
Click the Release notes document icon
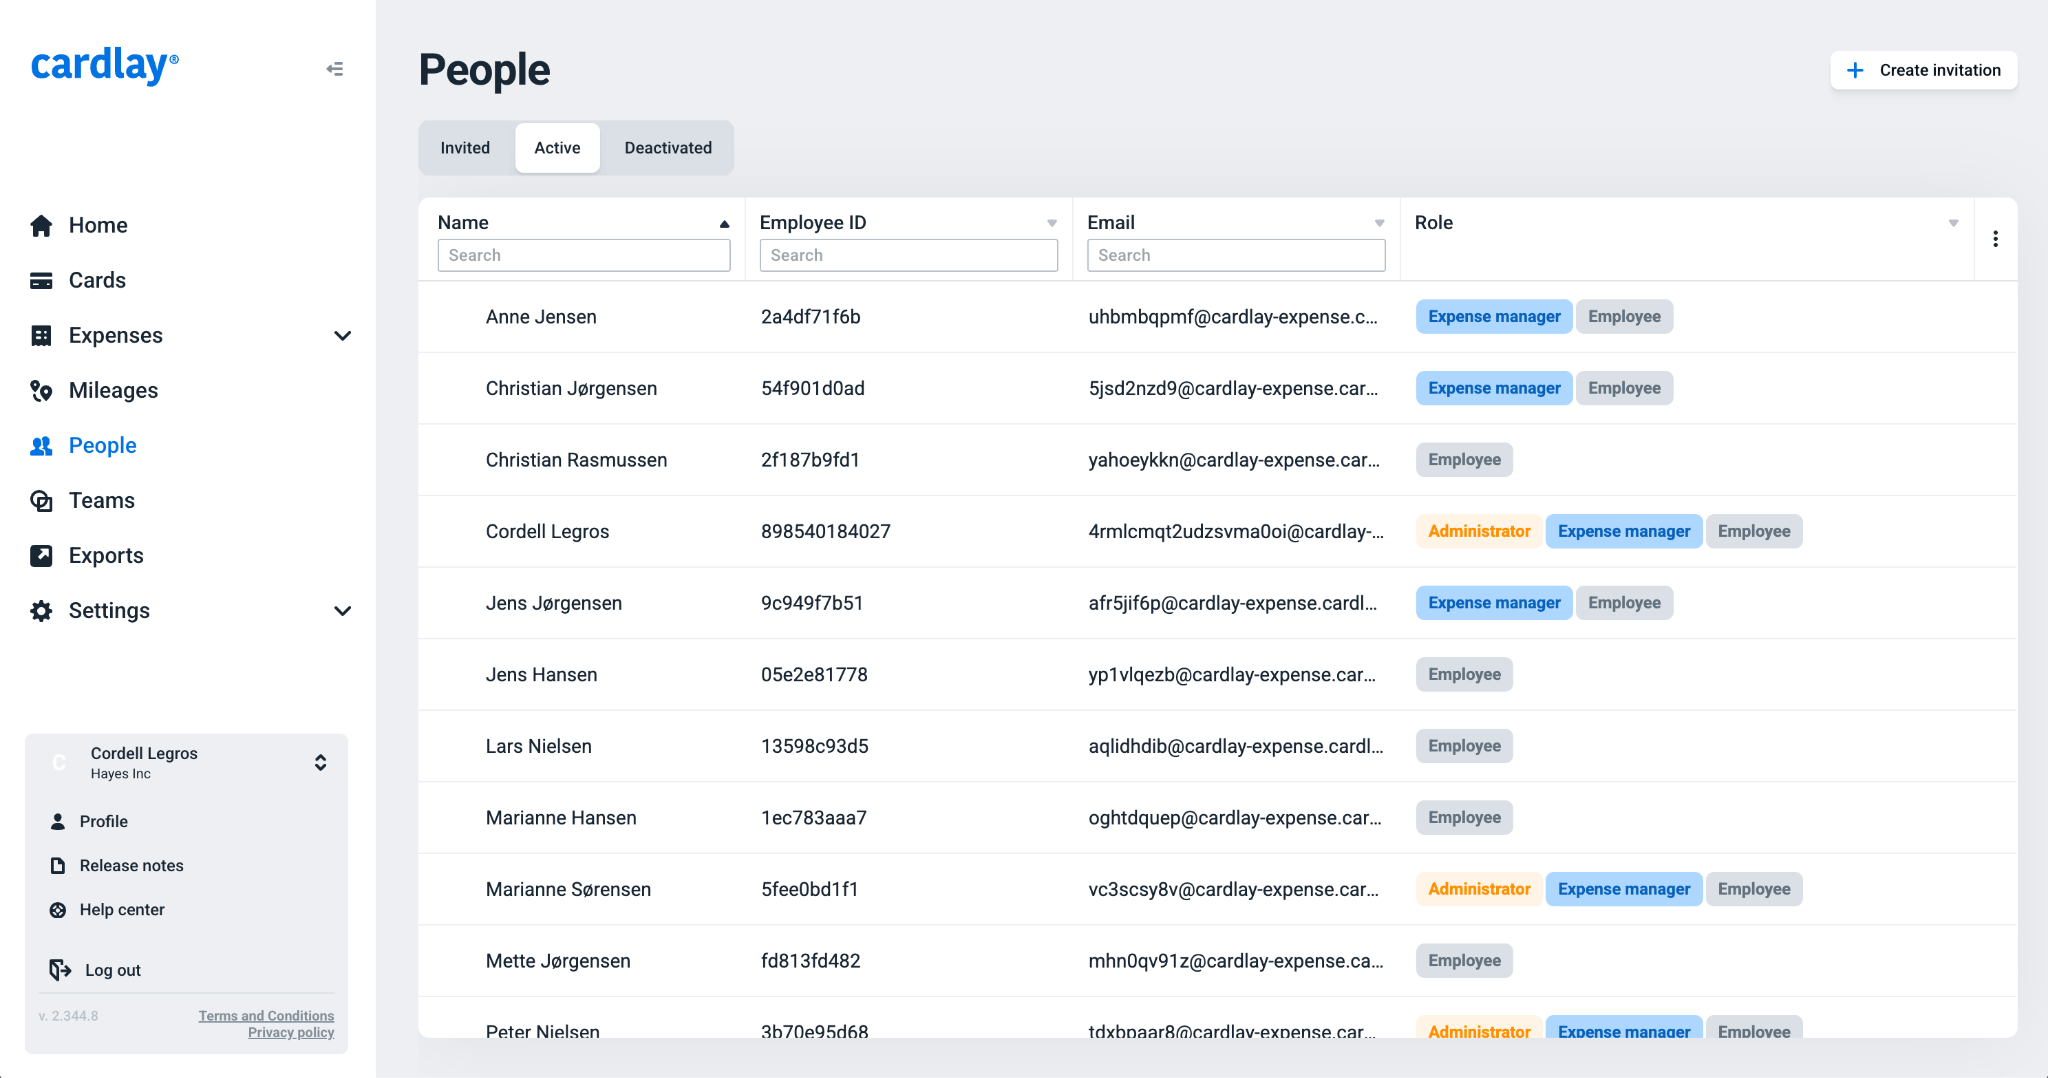pyautogui.click(x=58, y=865)
